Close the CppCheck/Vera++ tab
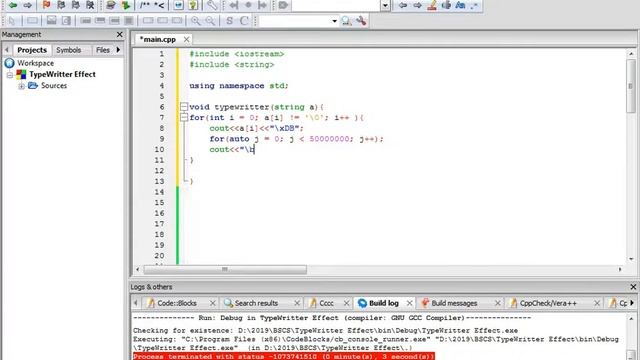Viewport: 640px width, 360px height. pos(597,303)
